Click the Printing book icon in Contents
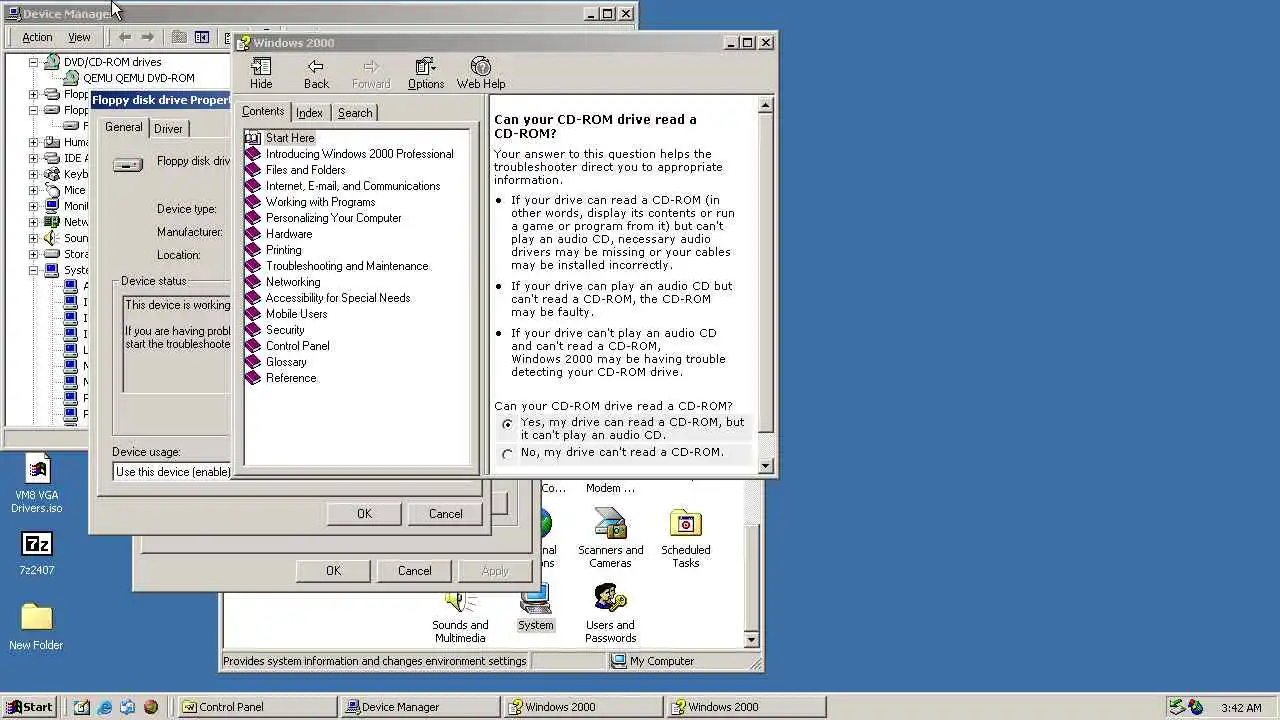This screenshot has height=720, width=1280. 253,250
